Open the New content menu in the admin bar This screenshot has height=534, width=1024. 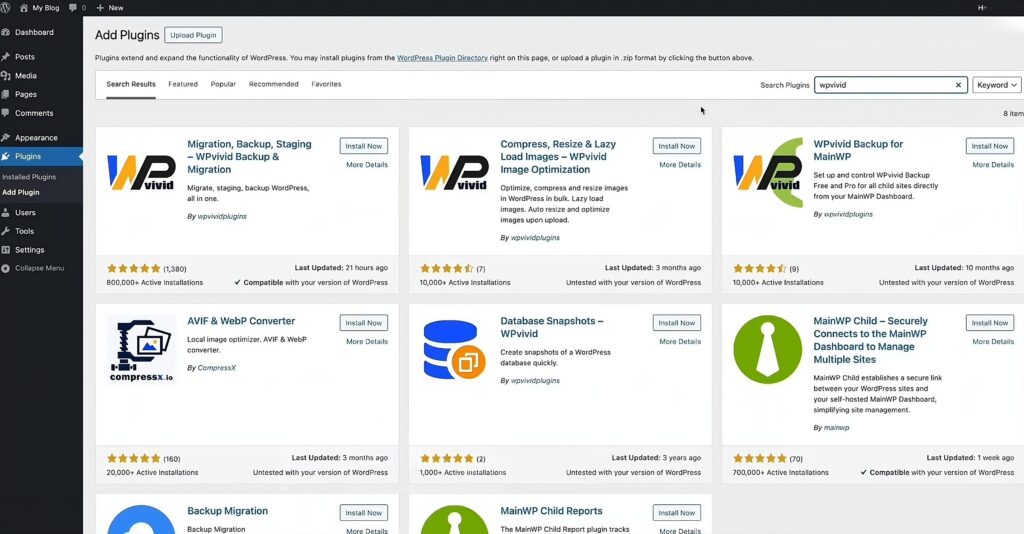(110, 8)
